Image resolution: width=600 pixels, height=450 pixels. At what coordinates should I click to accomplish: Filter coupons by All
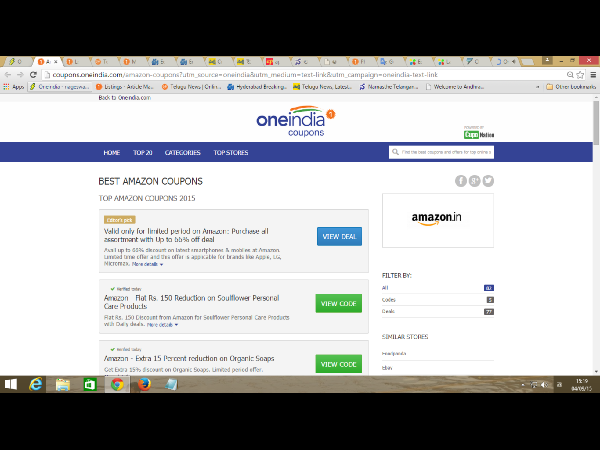(386, 288)
